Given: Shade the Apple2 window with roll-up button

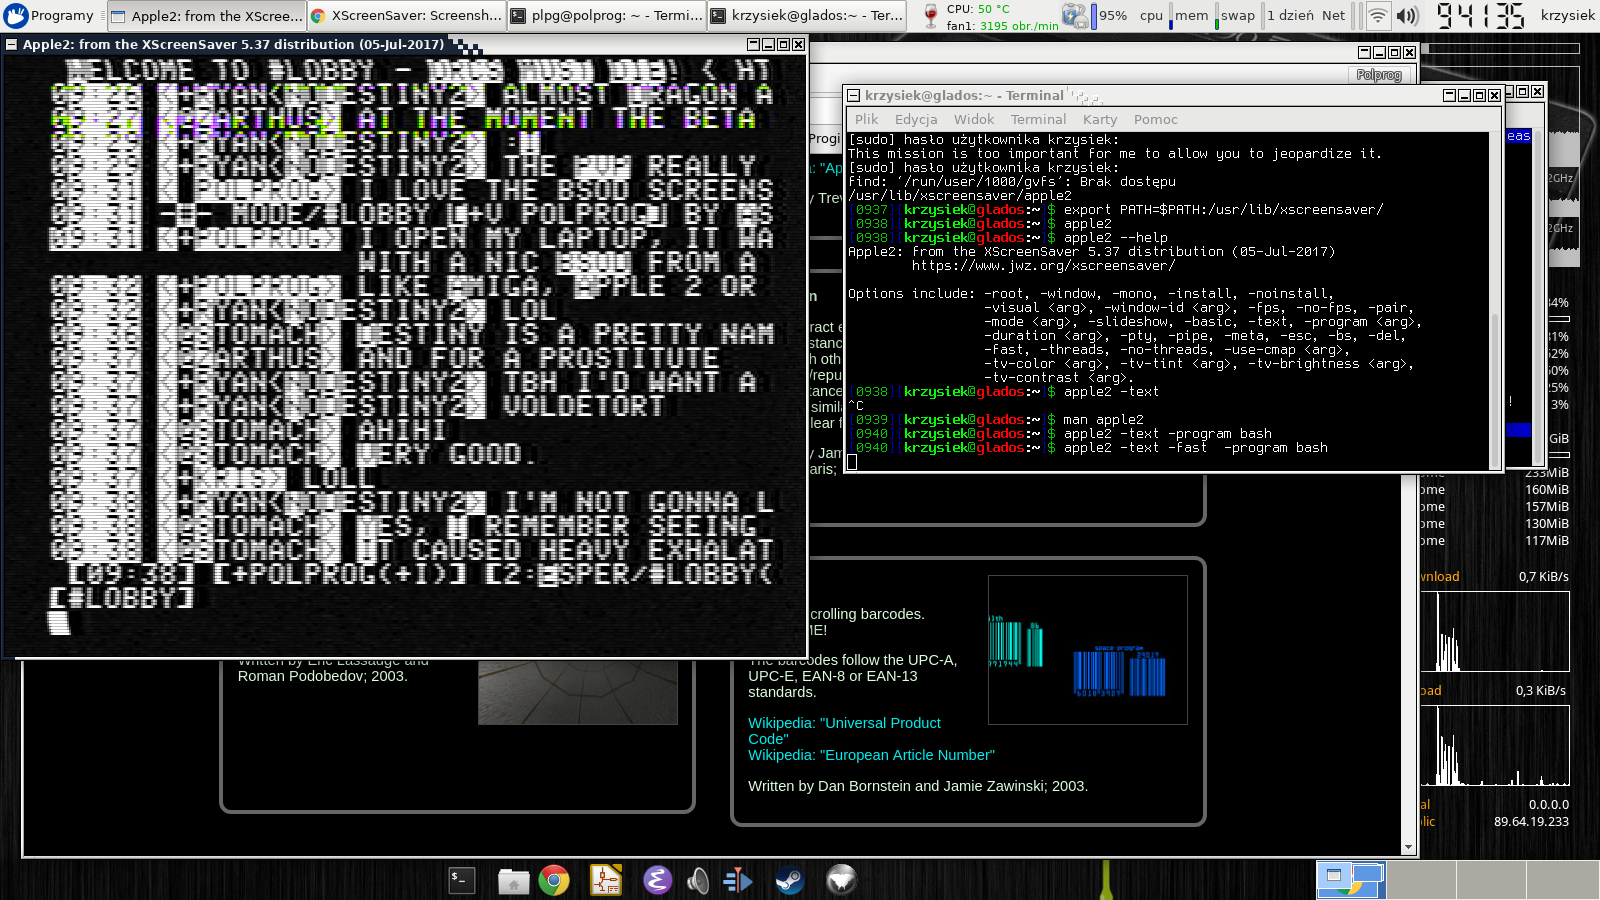Looking at the screenshot, I should click(x=754, y=44).
